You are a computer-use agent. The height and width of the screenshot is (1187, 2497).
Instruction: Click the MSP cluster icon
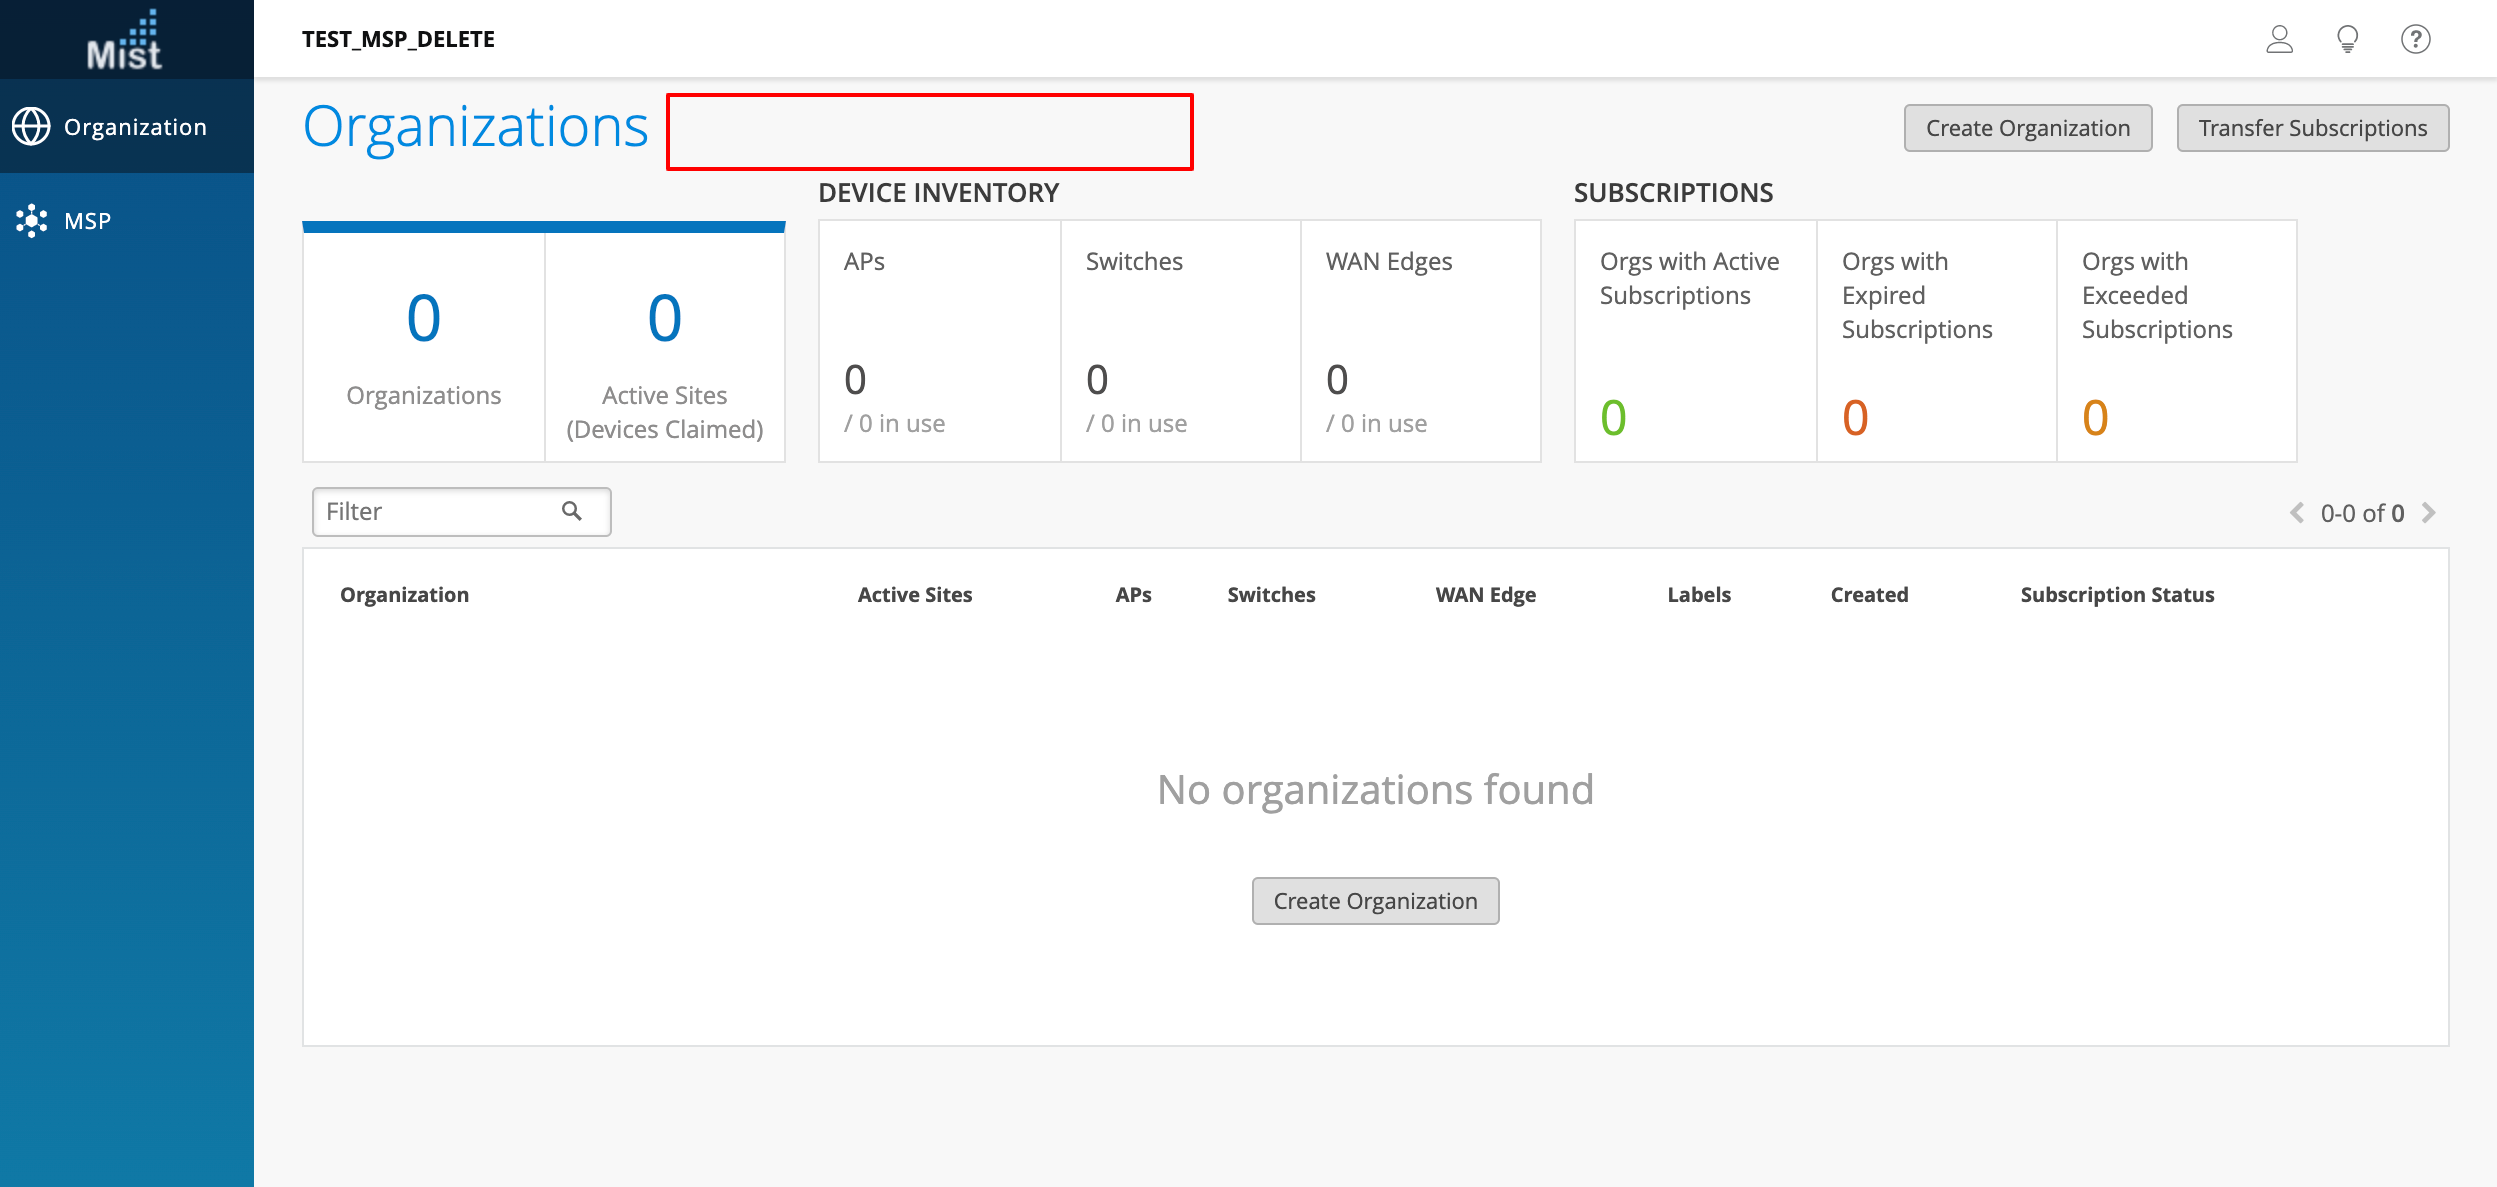31,221
